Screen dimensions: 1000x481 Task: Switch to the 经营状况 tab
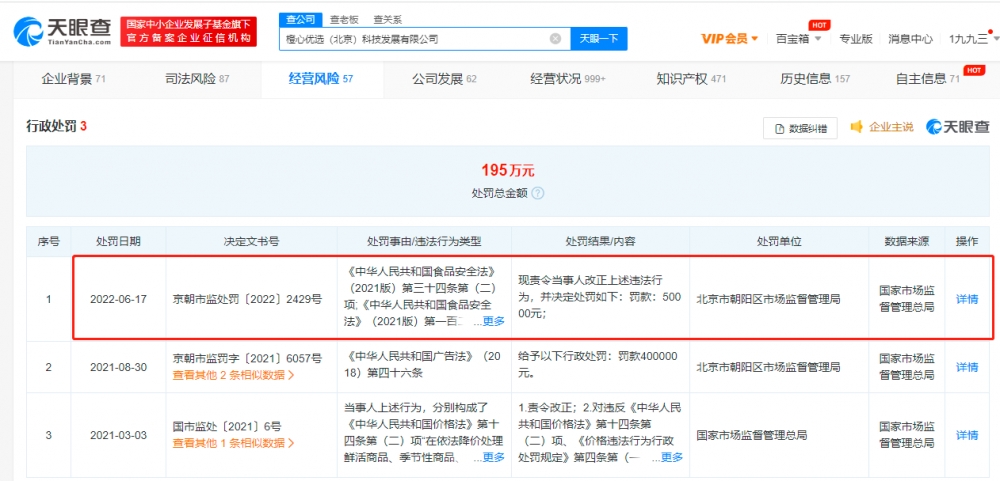tap(568, 79)
